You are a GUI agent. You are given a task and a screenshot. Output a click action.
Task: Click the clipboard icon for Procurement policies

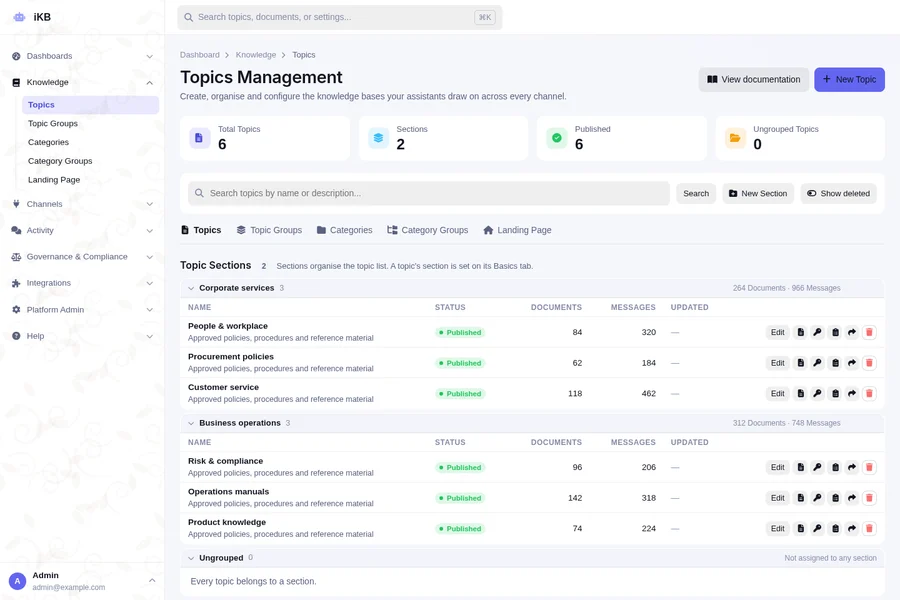[835, 363]
